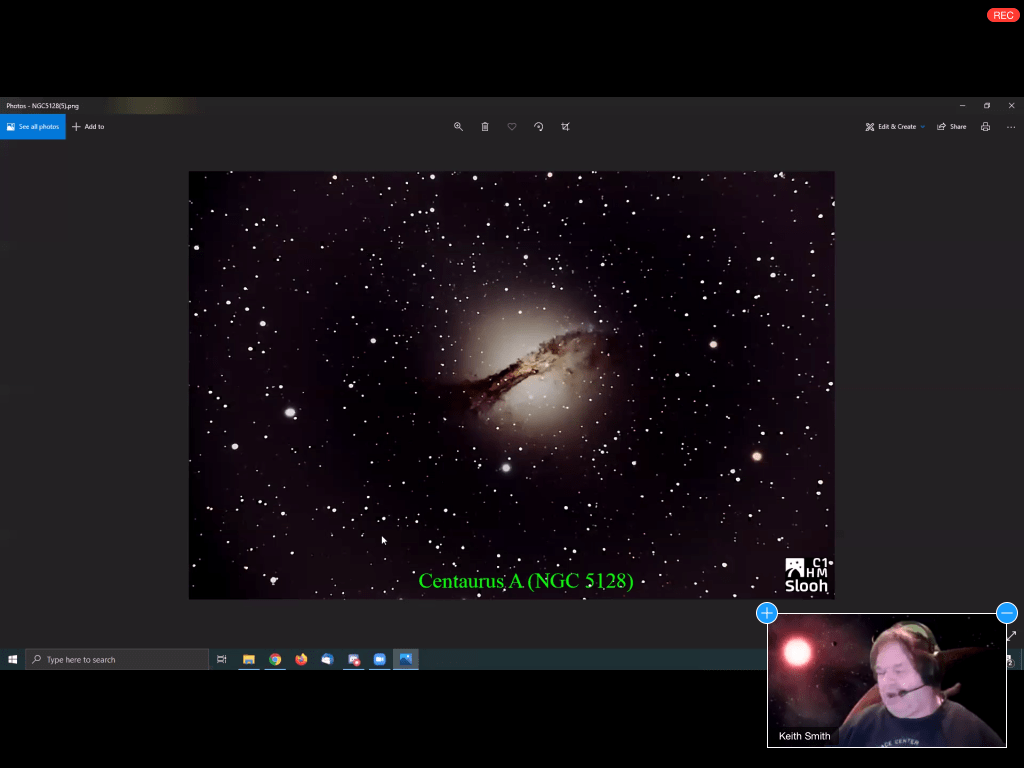Screen dimensions: 1024x768
Task: Enlarge video with the blue plus button
Action: 767,613
